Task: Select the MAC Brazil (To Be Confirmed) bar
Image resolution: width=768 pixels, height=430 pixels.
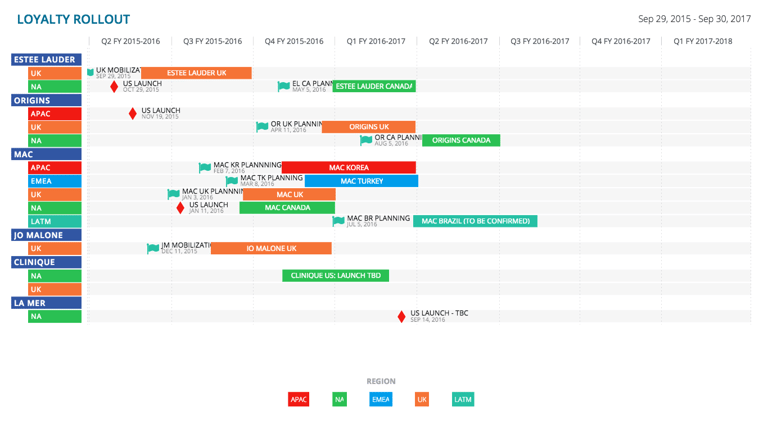Action: point(475,221)
